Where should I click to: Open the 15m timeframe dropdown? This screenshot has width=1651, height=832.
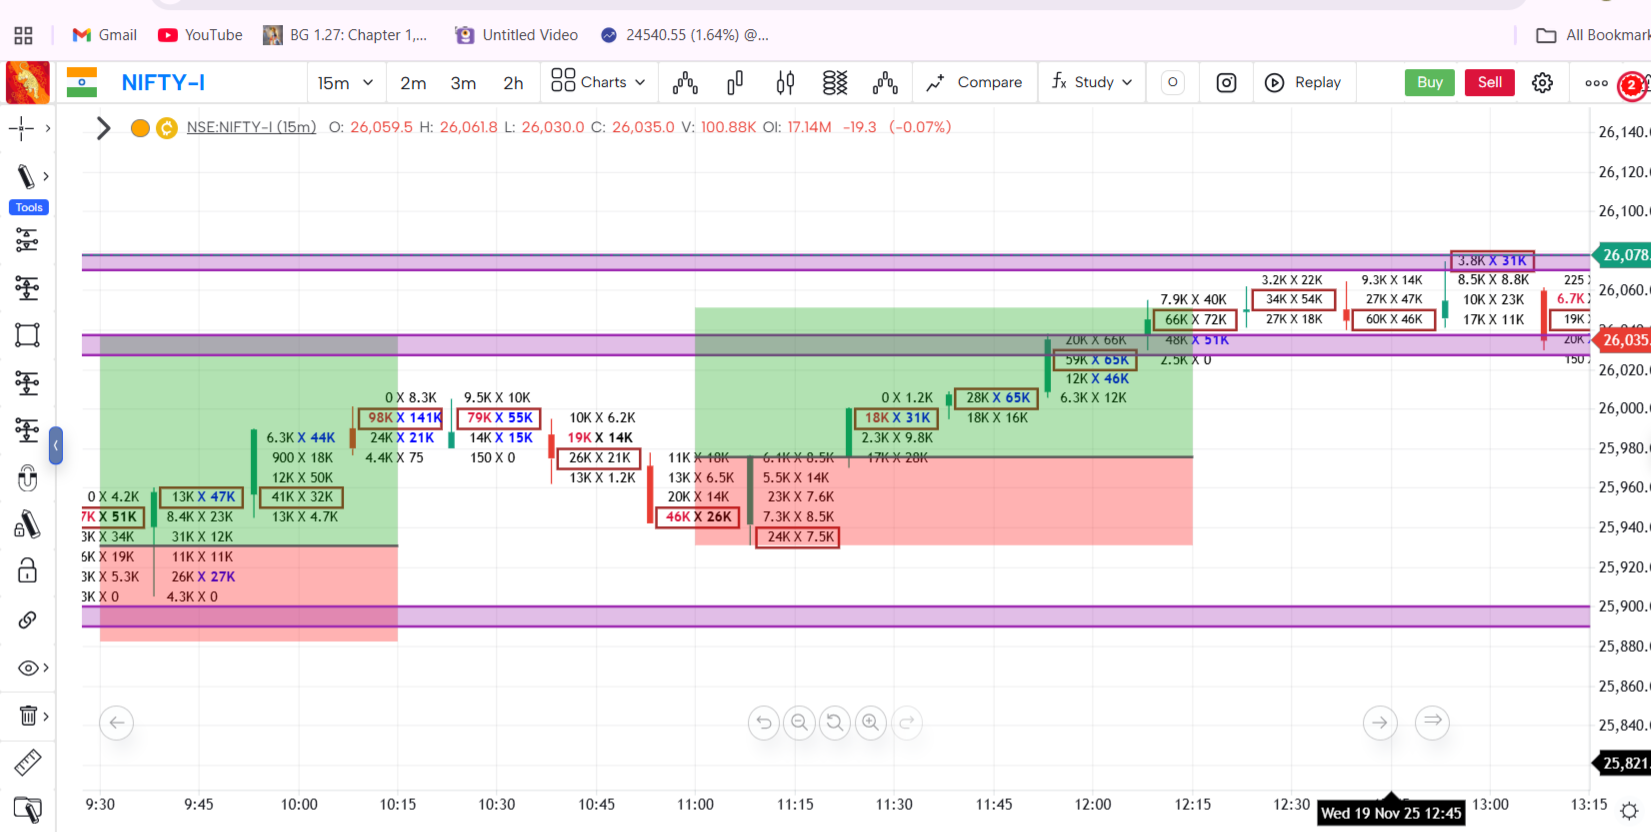tap(345, 83)
